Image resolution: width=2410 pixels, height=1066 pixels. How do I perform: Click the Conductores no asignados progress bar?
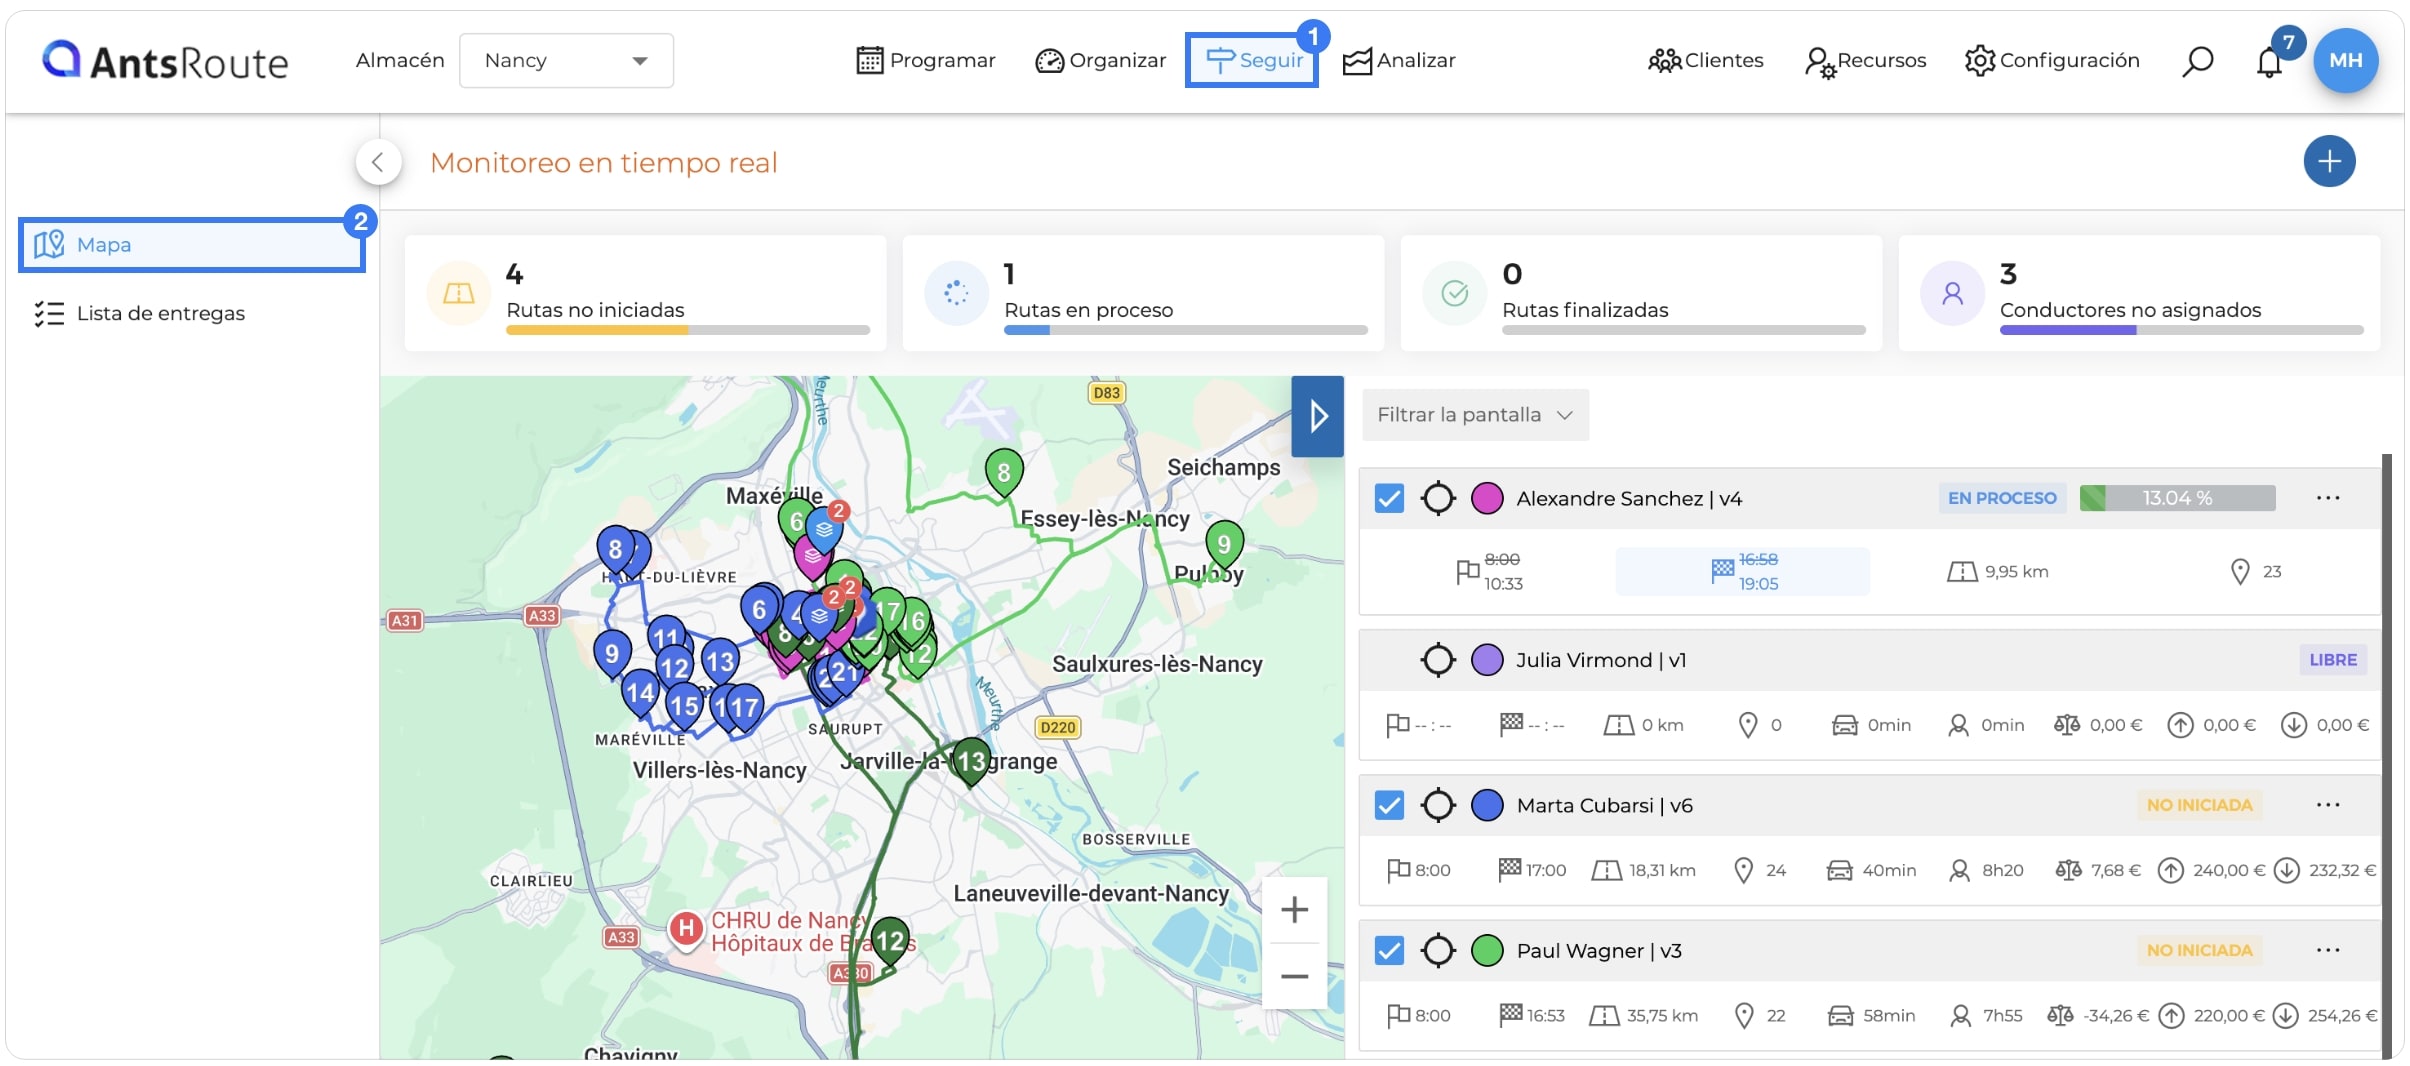point(2181,330)
